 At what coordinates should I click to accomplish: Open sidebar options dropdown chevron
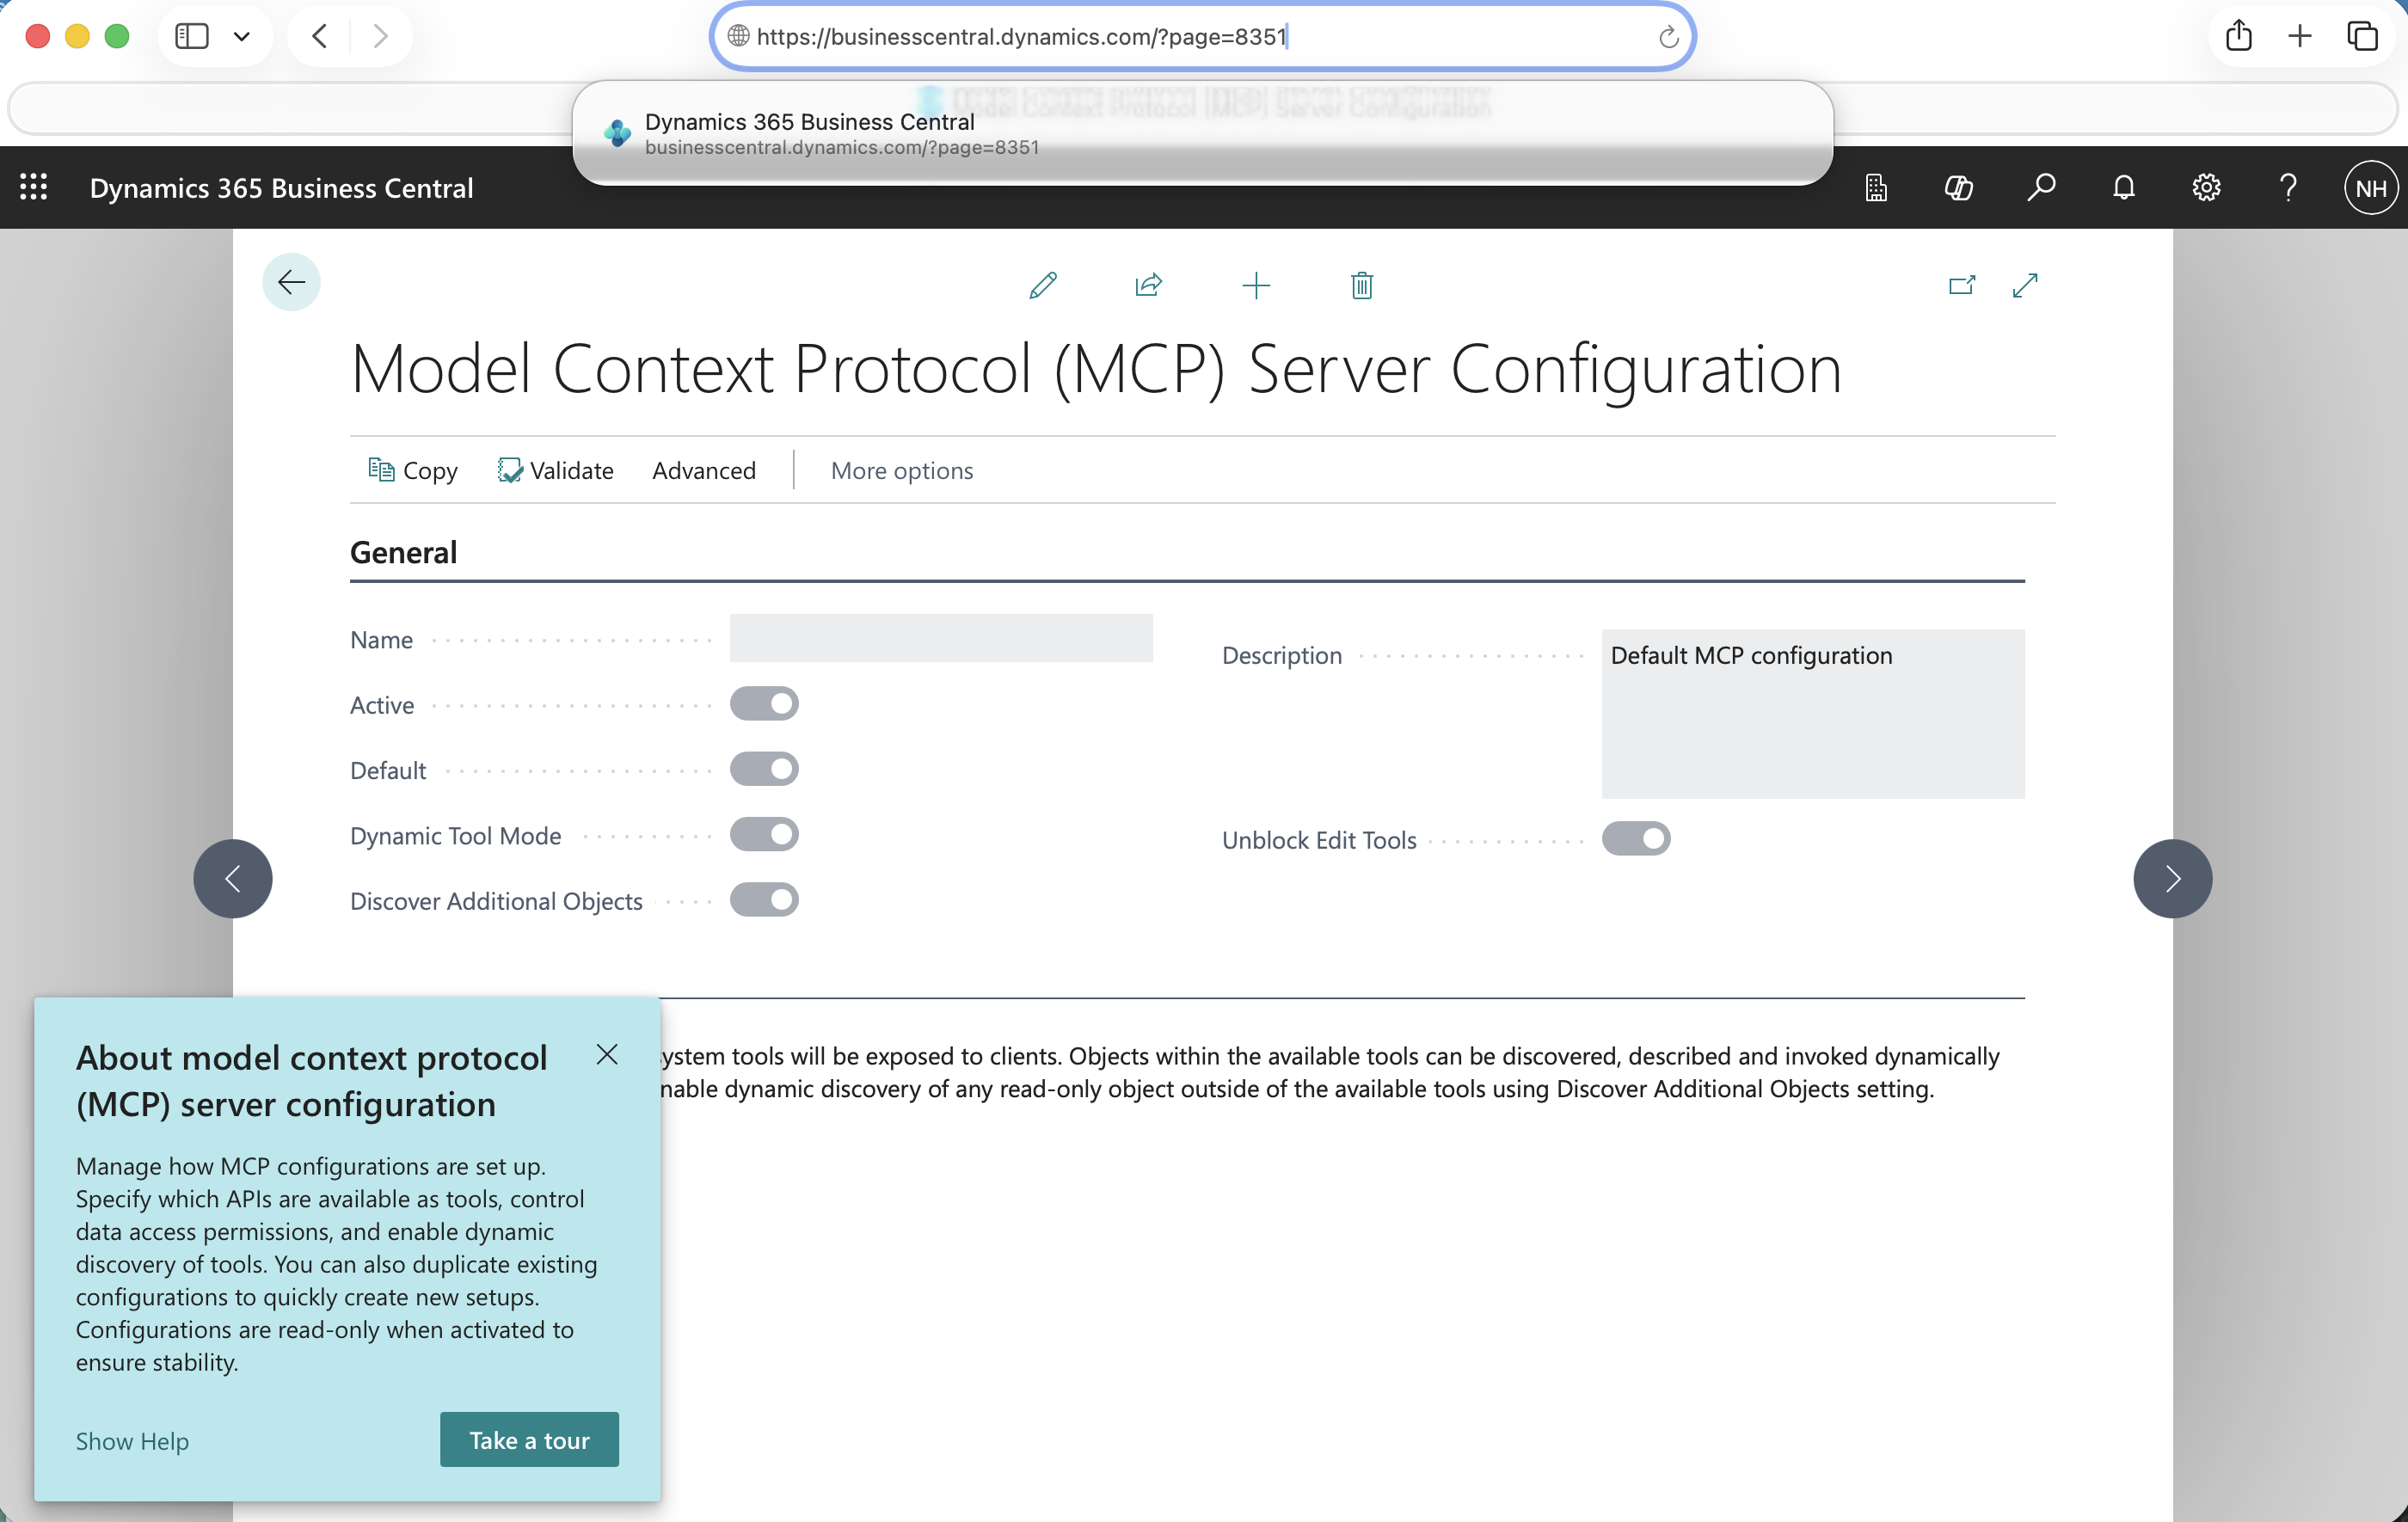coord(241,37)
